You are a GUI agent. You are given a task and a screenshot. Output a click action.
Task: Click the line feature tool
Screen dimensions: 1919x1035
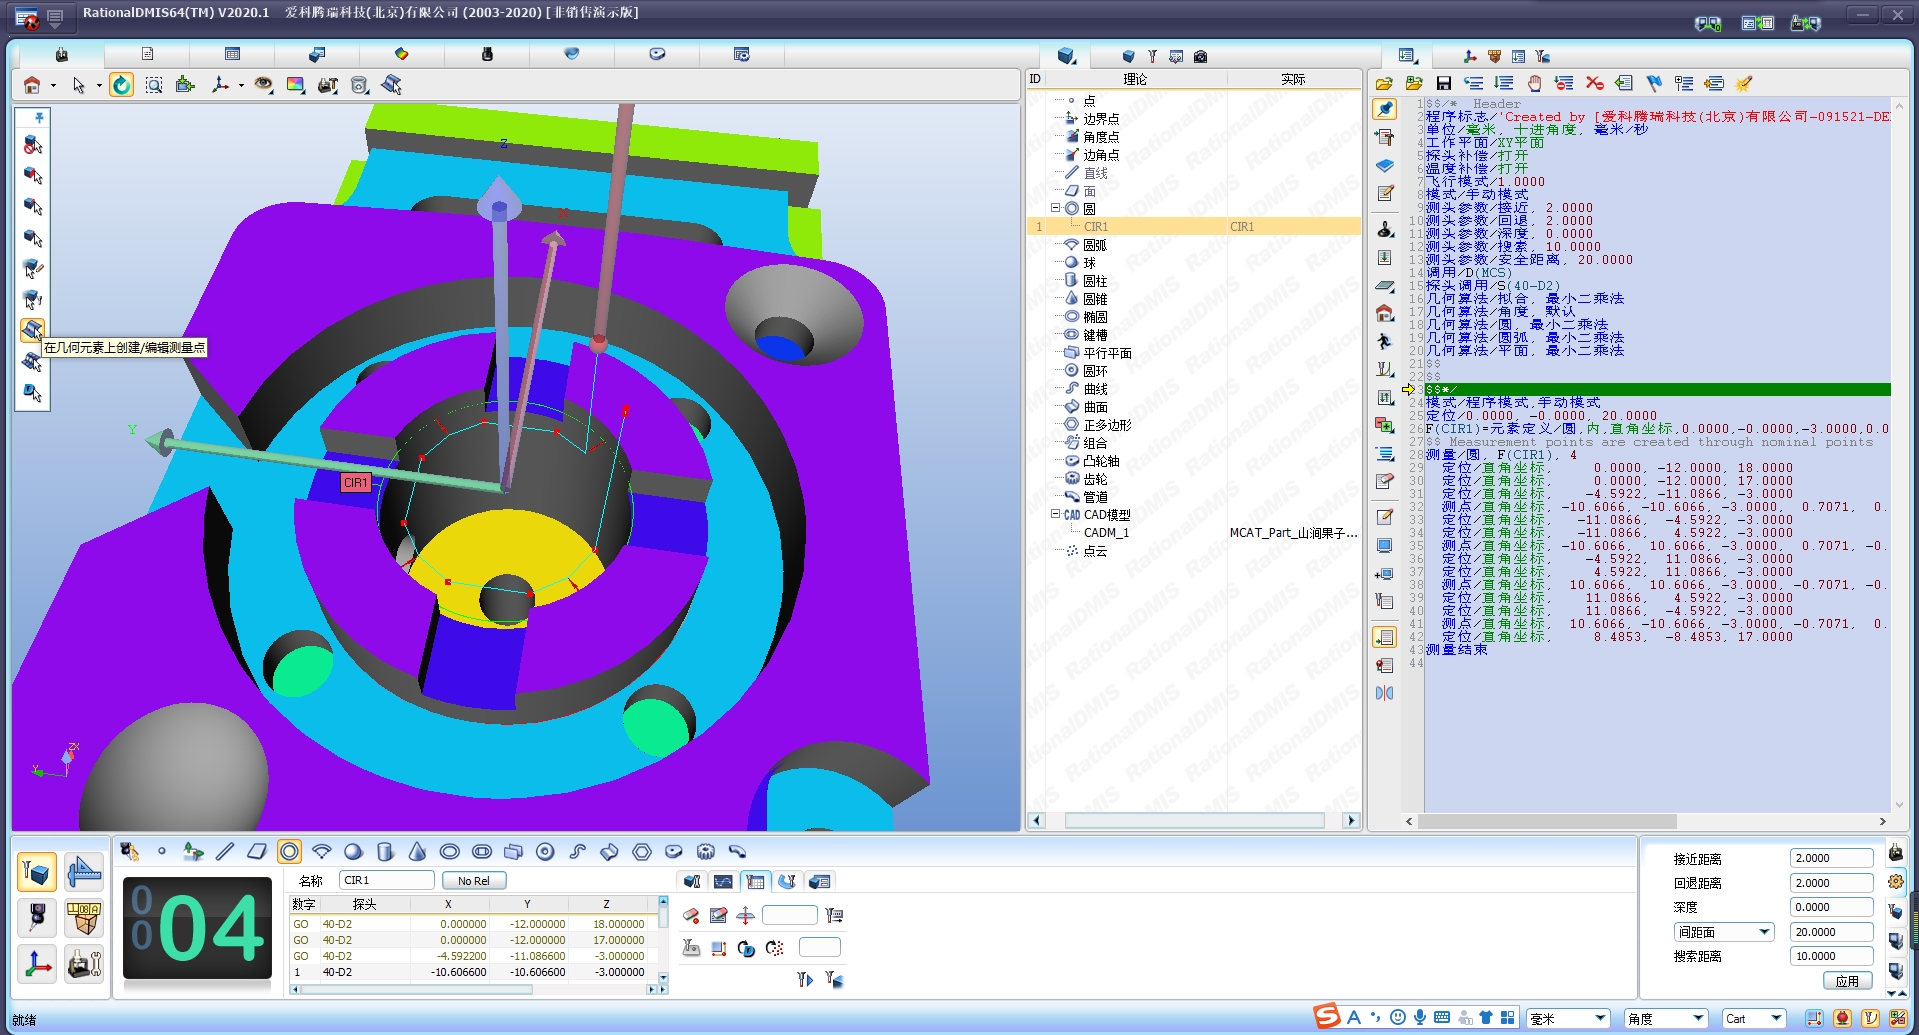click(225, 852)
